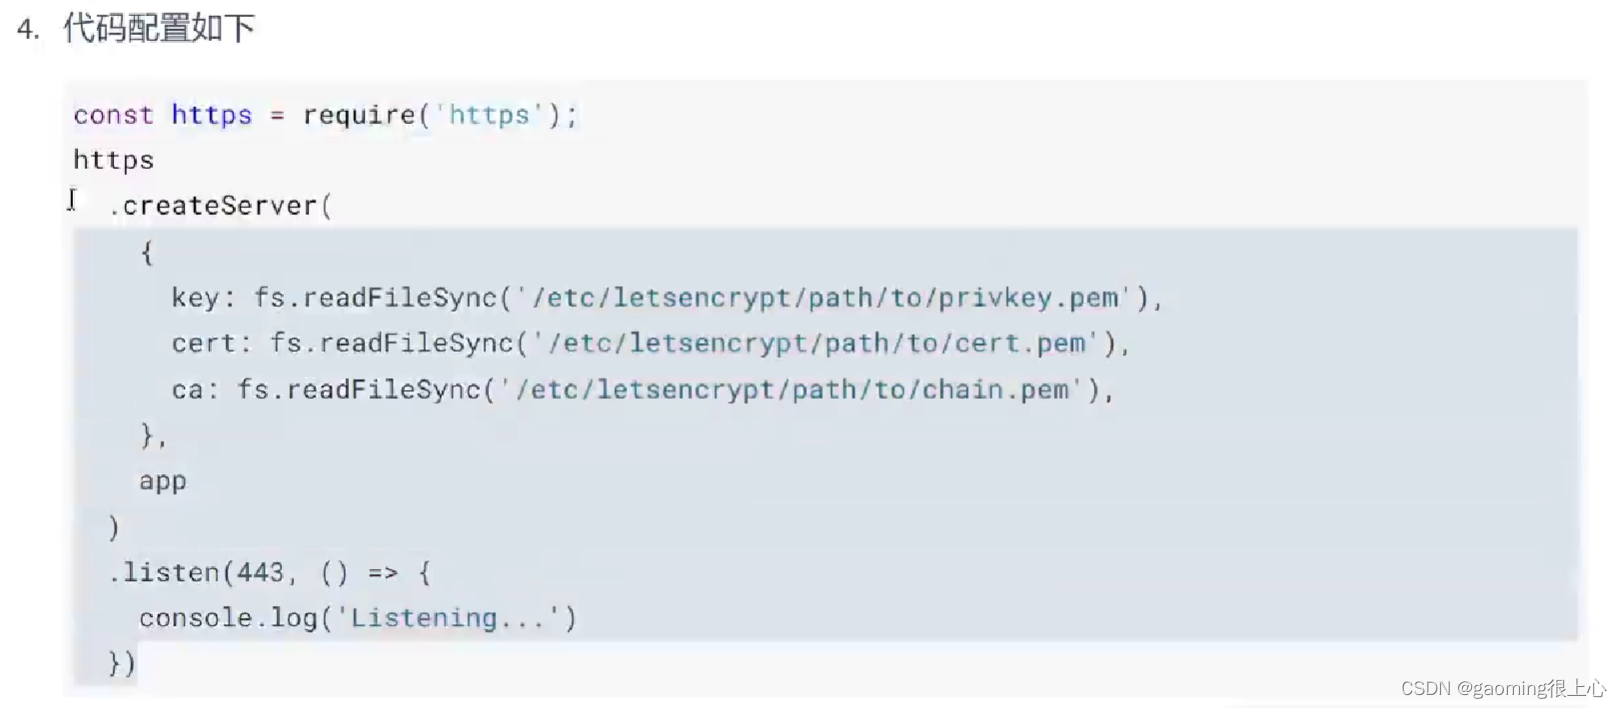Viewport: 1622px width, 708px height.
Task: Click the CSDN @gaoming watermark text
Action: 1503,688
